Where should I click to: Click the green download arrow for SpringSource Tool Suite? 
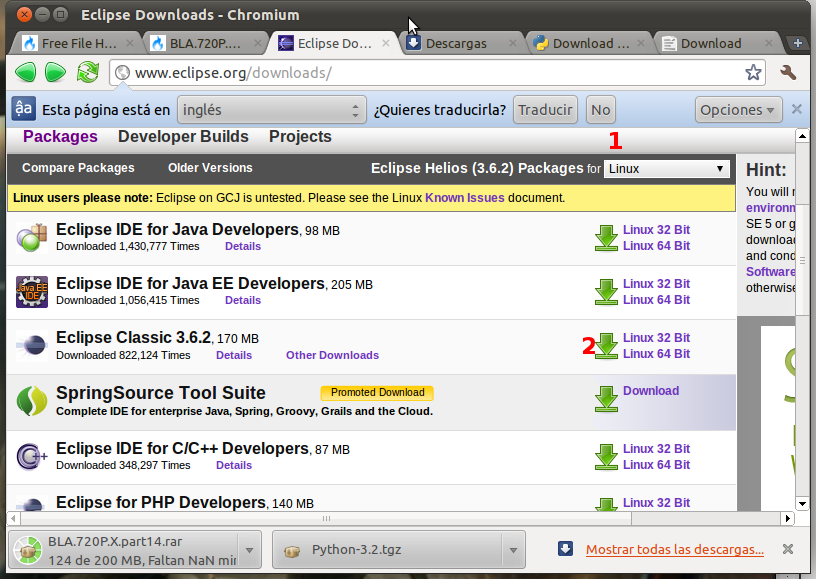tap(606, 399)
